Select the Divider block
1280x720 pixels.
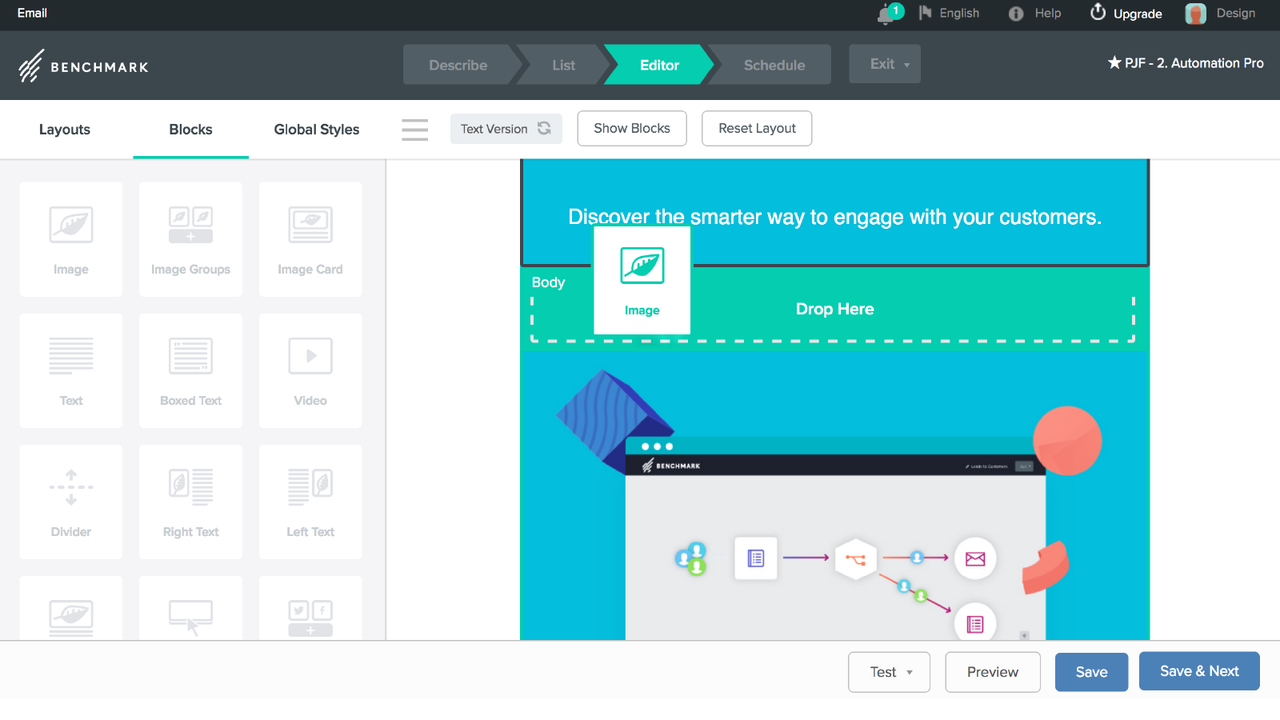(x=70, y=501)
